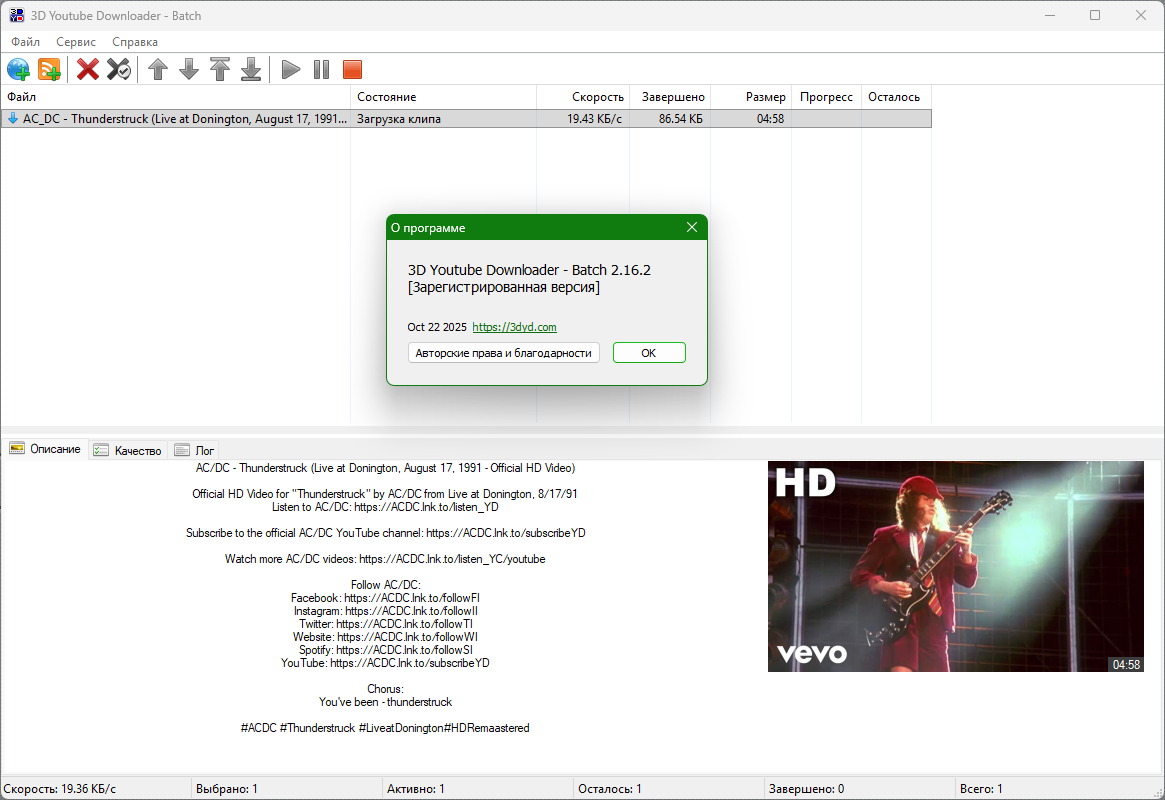Click the Subscribe to the official AC/DC channel line

tap(385, 533)
